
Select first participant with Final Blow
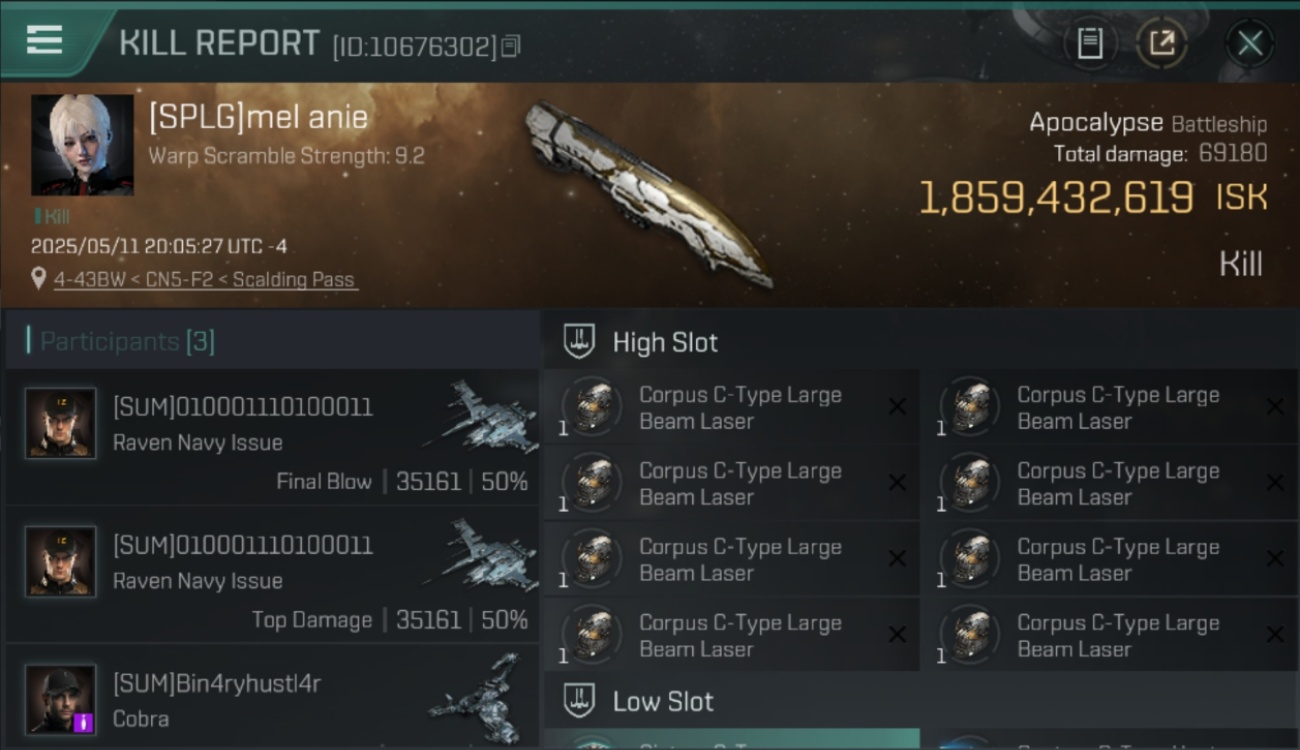pos(272,438)
